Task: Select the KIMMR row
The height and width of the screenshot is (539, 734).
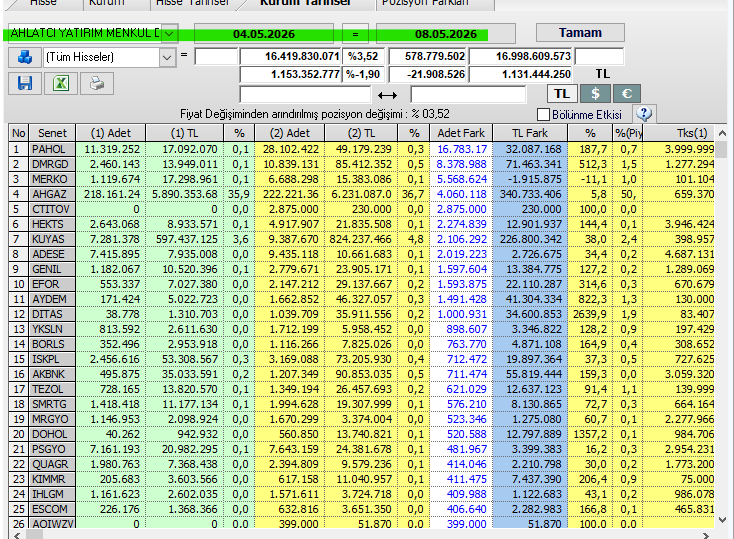Action: [361, 479]
